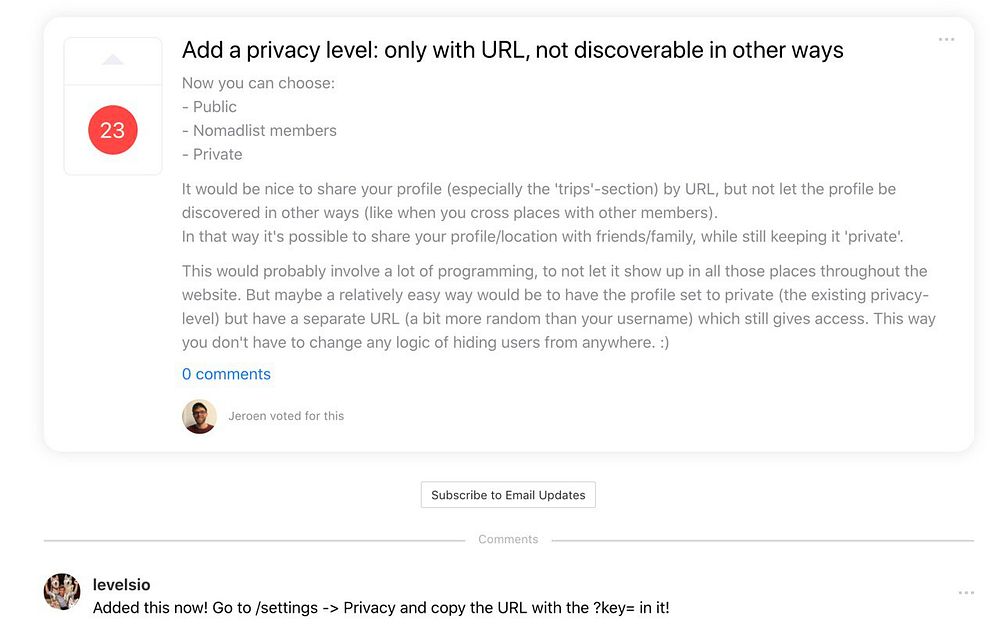Click Jeroen's profile avatar
This screenshot has height=644, width=1000.
pos(199,416)
